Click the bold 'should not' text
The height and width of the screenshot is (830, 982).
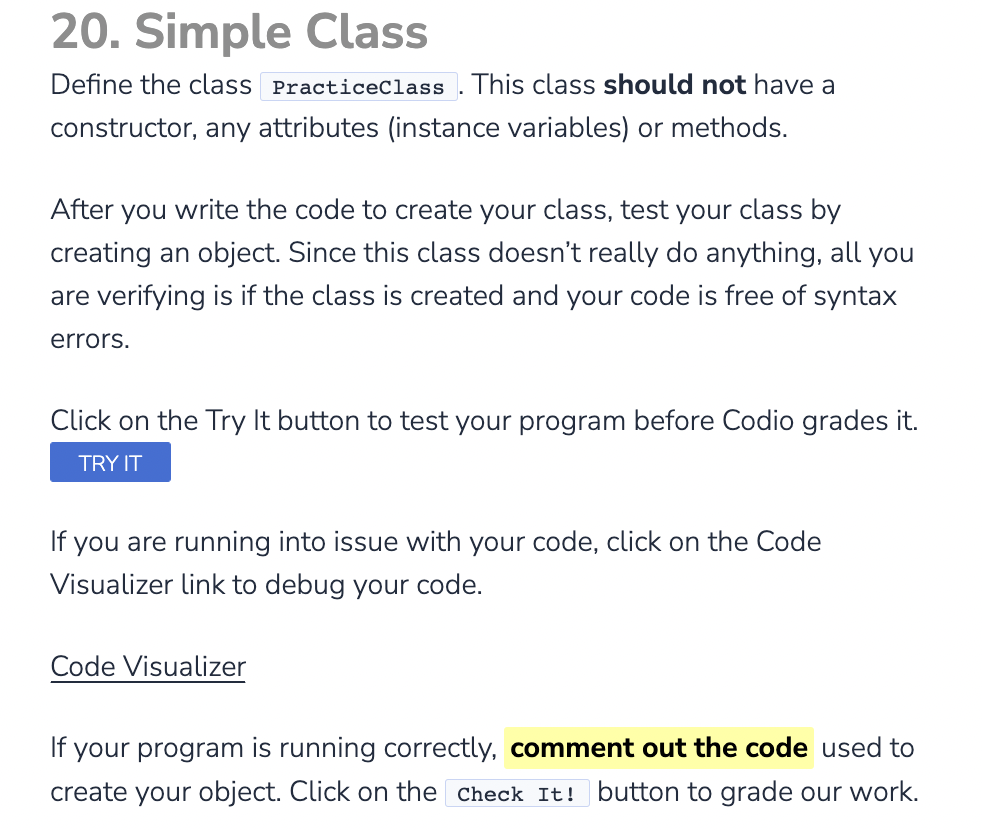(674, 85)
